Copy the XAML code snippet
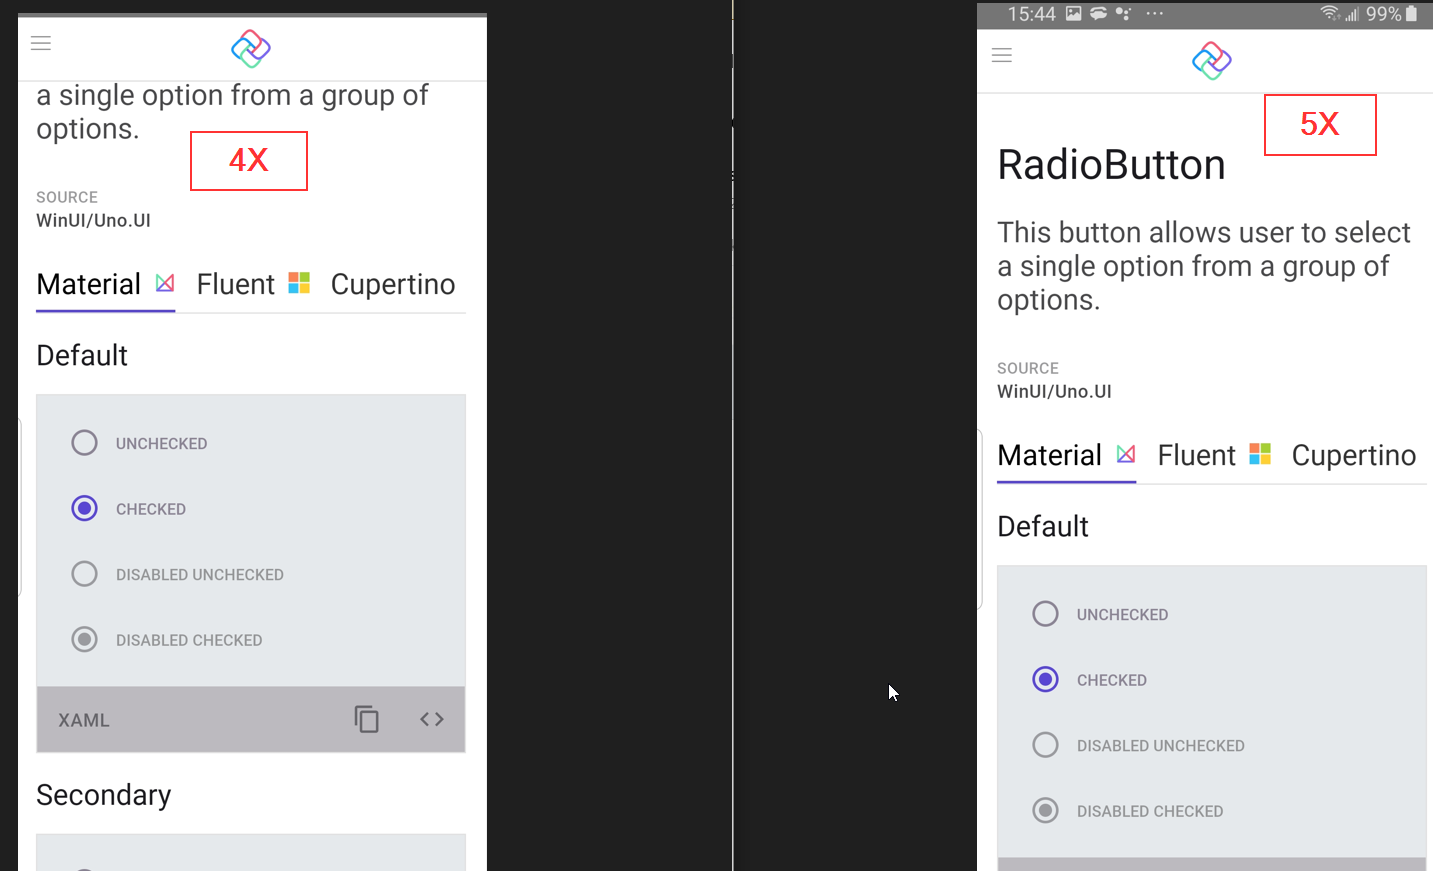This screenshot has height=871, width=1433. point(366,719)
